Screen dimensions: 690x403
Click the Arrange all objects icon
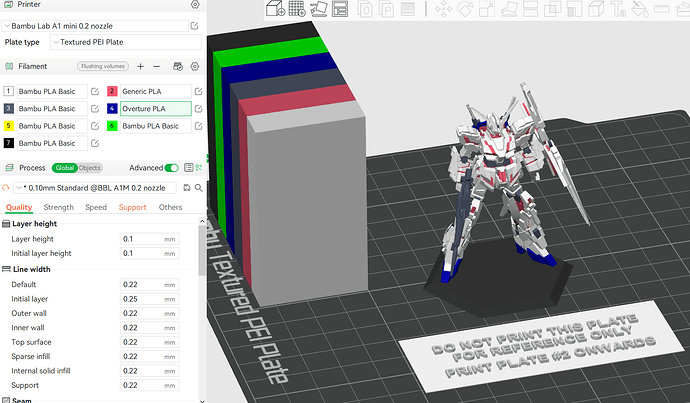coord(340,8)
